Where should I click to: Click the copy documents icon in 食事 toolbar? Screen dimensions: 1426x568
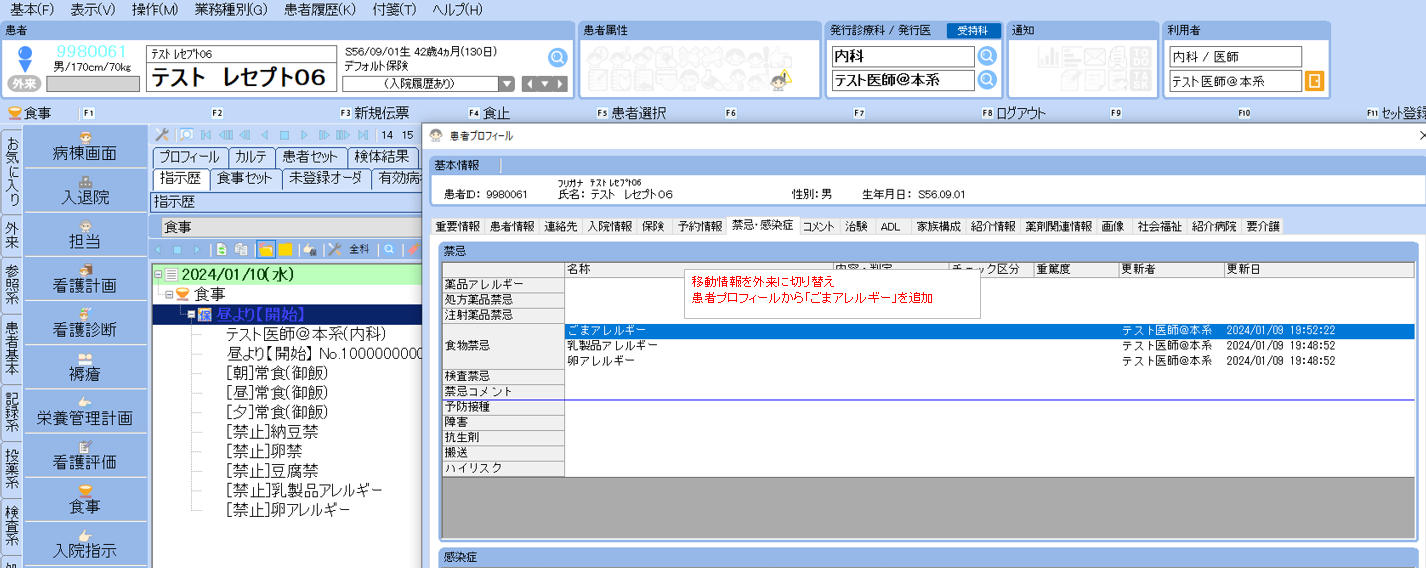(x=240, y=249)
